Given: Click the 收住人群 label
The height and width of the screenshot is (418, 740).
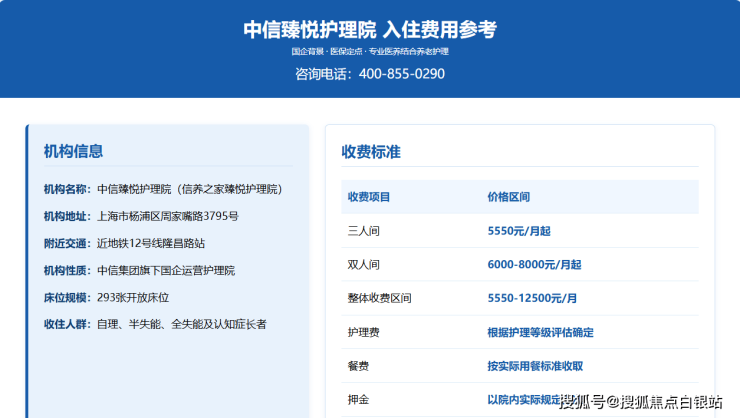Looking at the screenshot, I should pyautogui.click(x=65, y=324).
